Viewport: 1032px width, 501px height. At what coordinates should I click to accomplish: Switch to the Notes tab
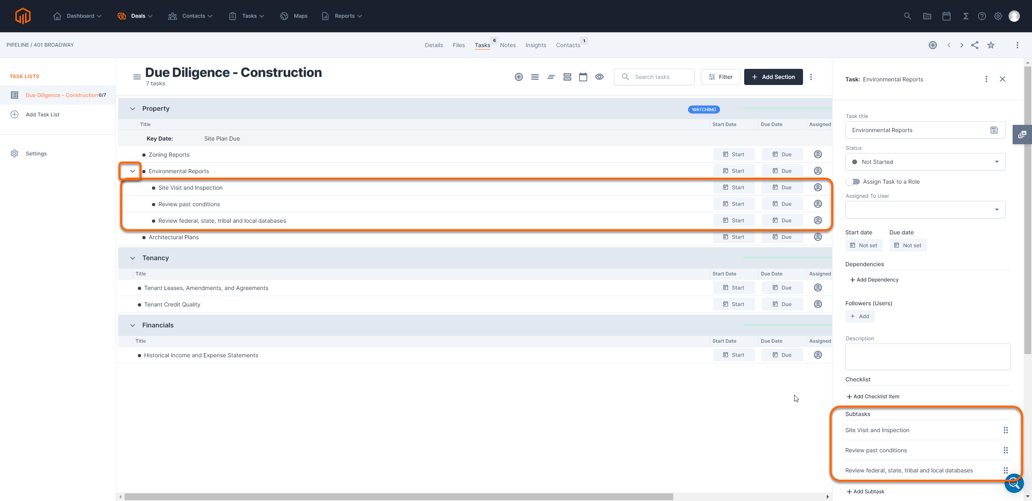tap(507, 45)
